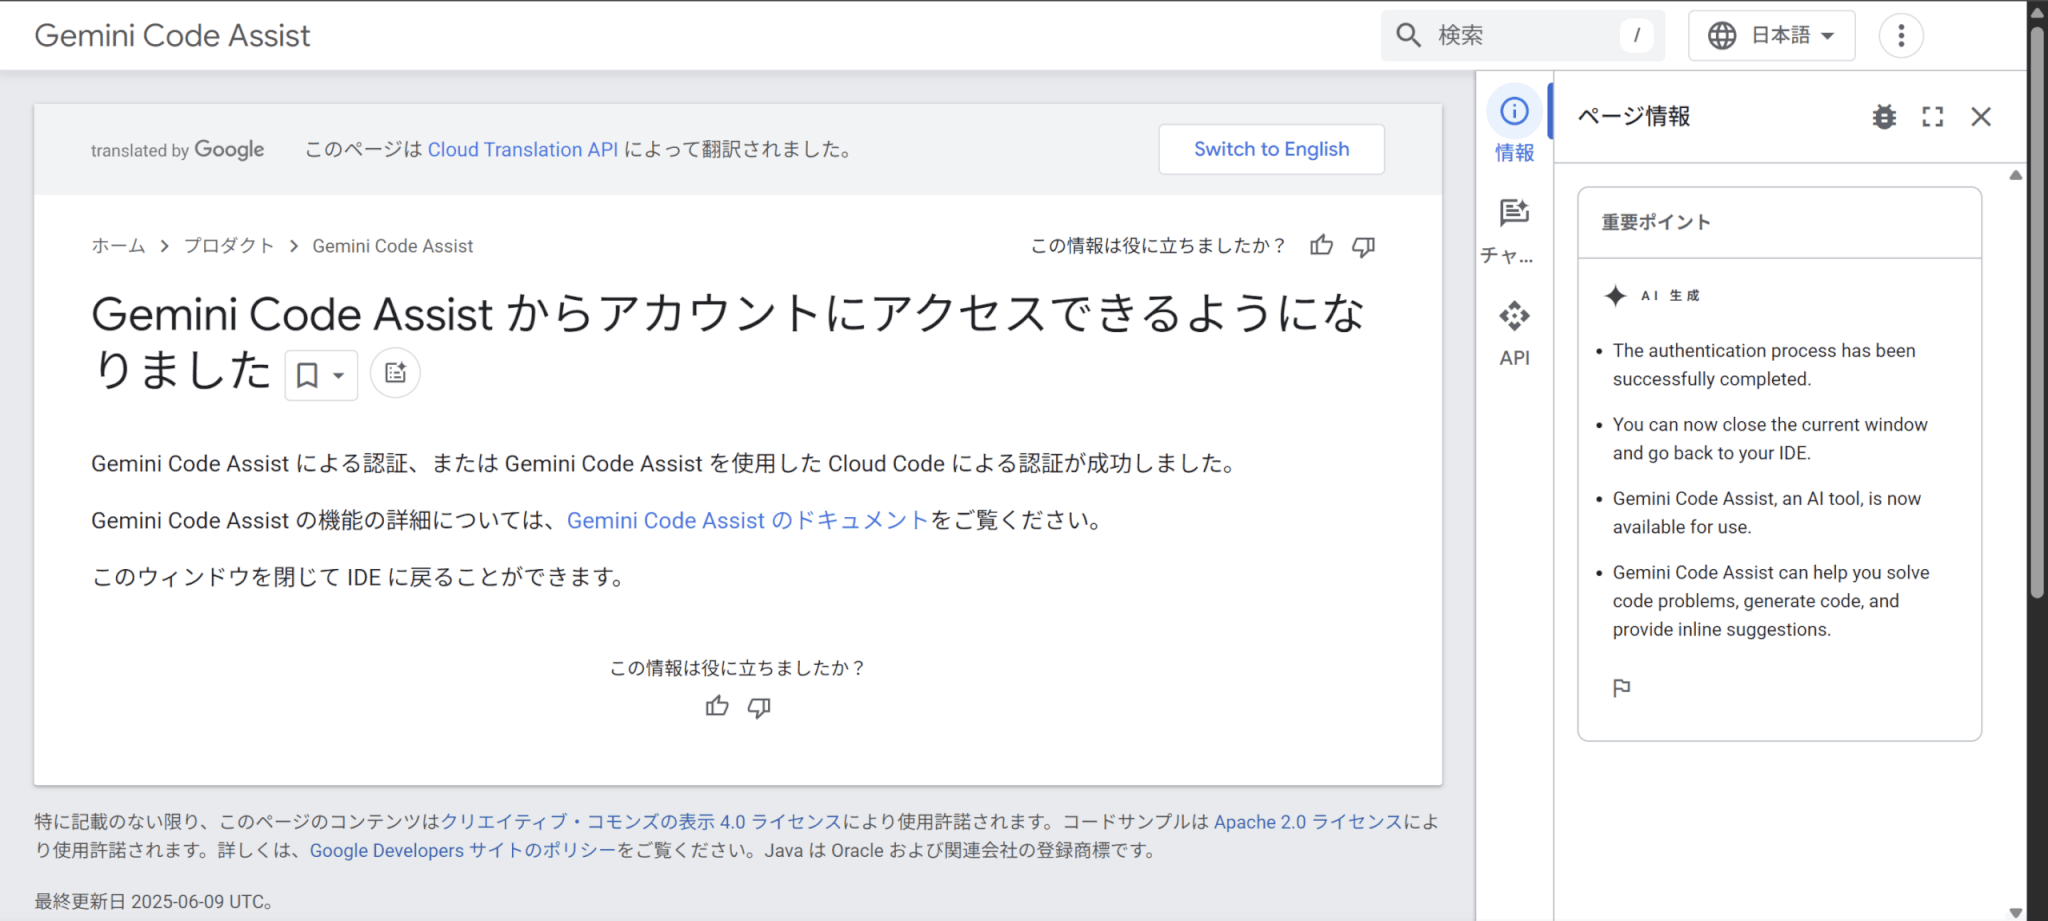
Task: Open Gemini Code Assist のドキュメント link
Action: tap(748, 520)
